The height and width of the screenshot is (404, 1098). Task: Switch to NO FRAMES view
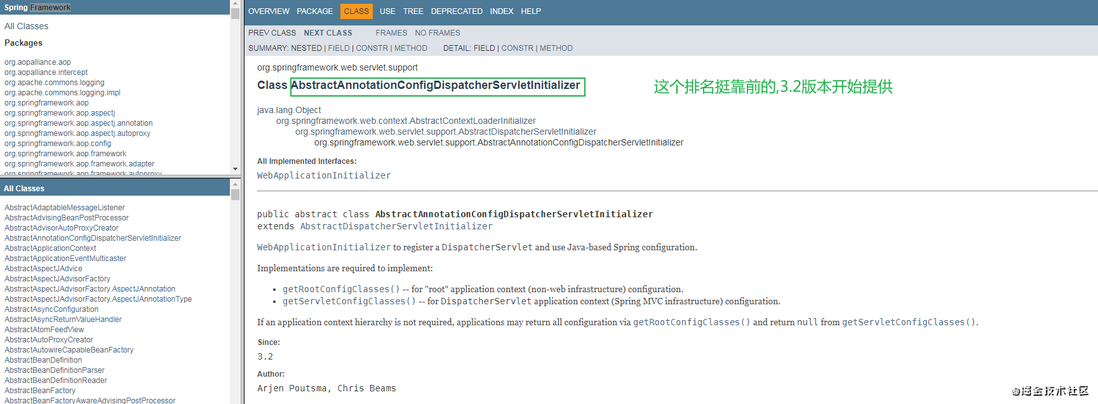pos(438,33)
